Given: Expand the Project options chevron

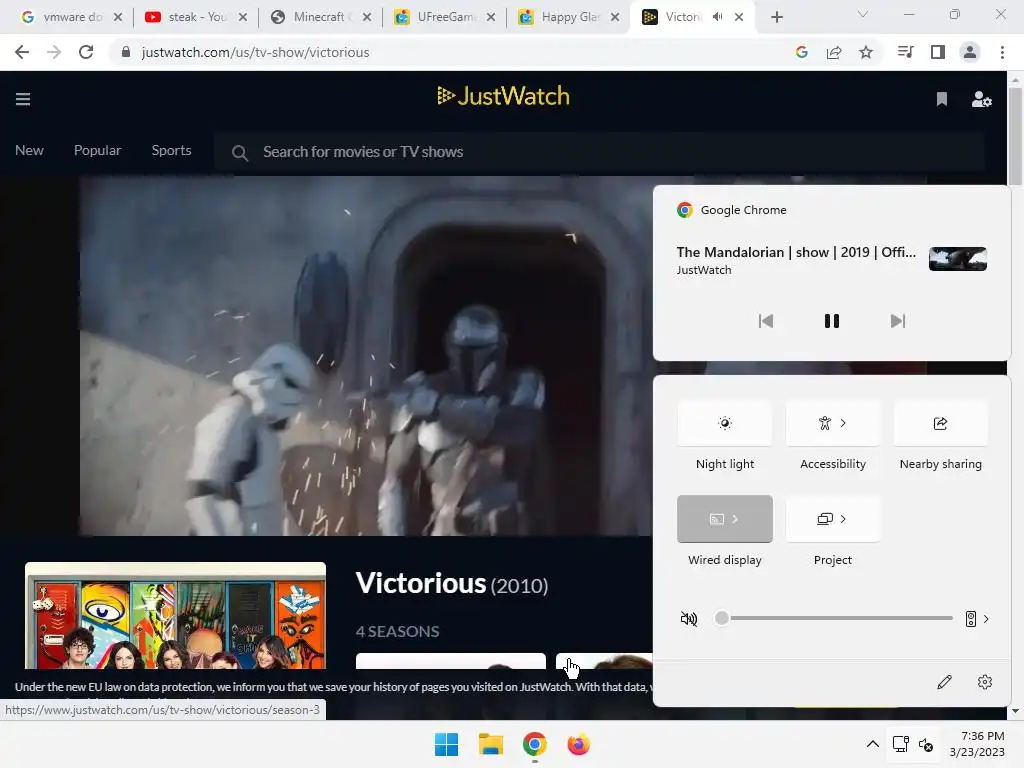Looking at the screenshot, I should pos(843,519).
